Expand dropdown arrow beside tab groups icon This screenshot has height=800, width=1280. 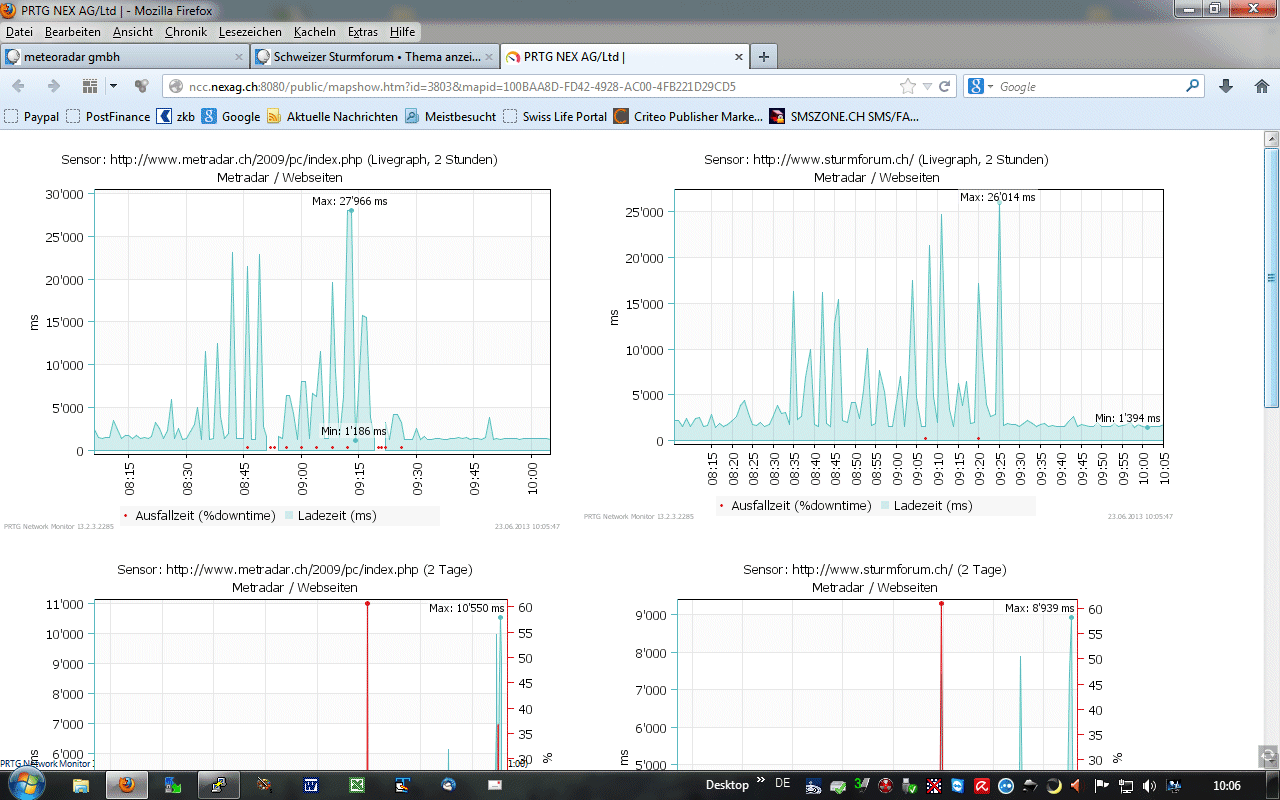coord(113,86)
